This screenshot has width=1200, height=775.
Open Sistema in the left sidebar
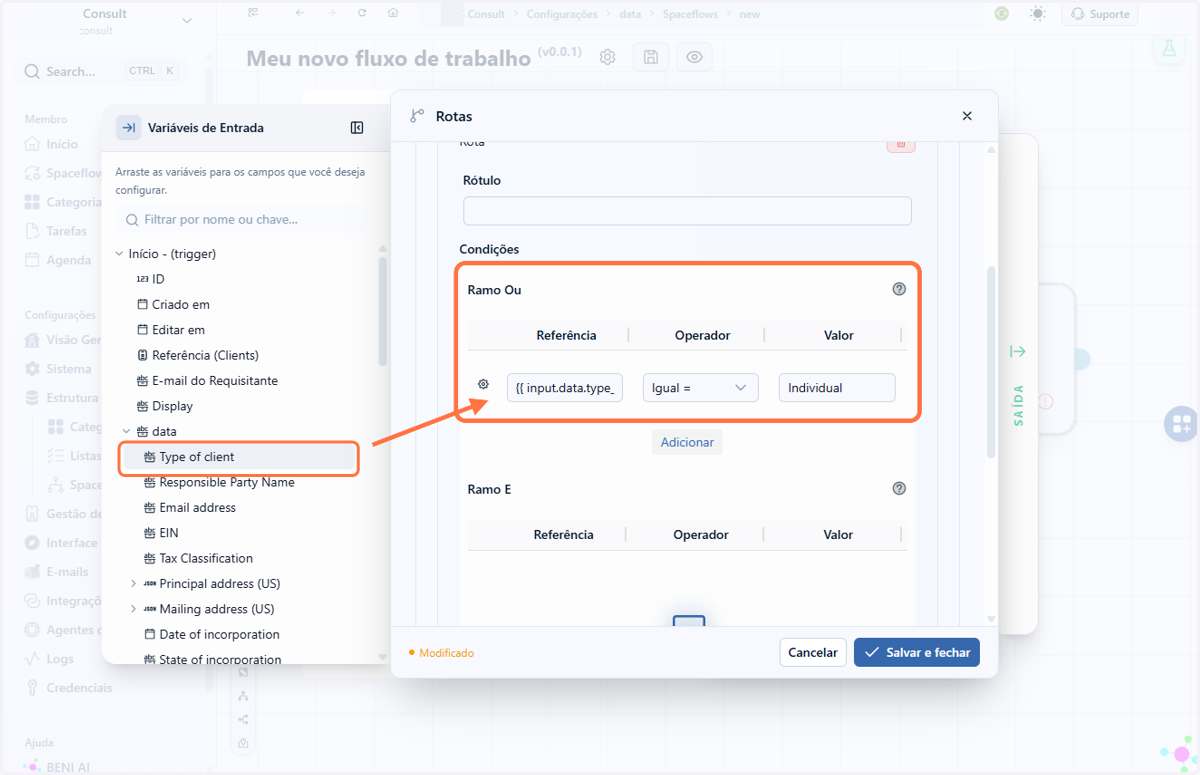tap(68, 369)
